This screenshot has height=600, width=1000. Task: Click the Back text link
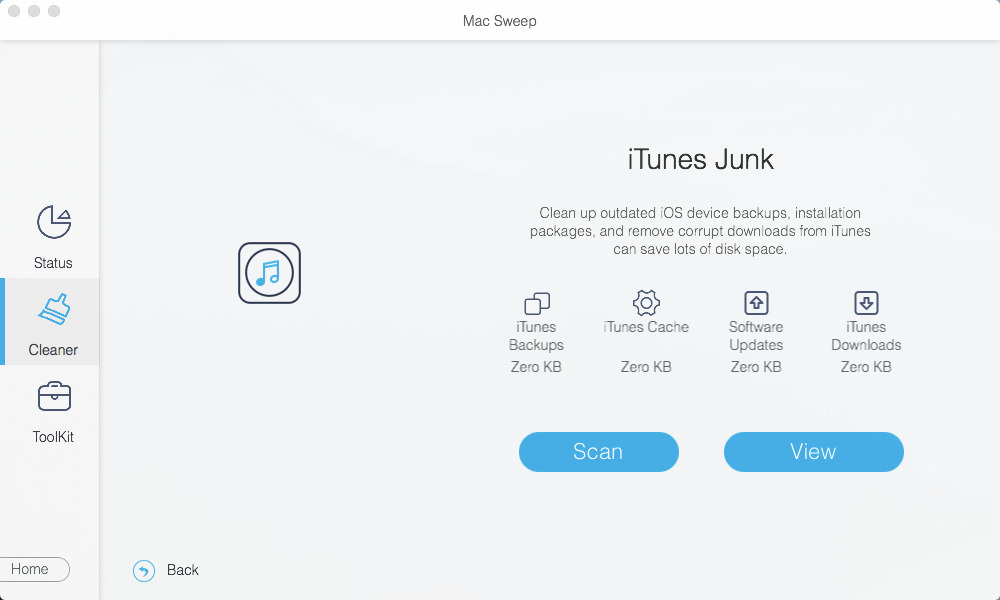point(182,570)
